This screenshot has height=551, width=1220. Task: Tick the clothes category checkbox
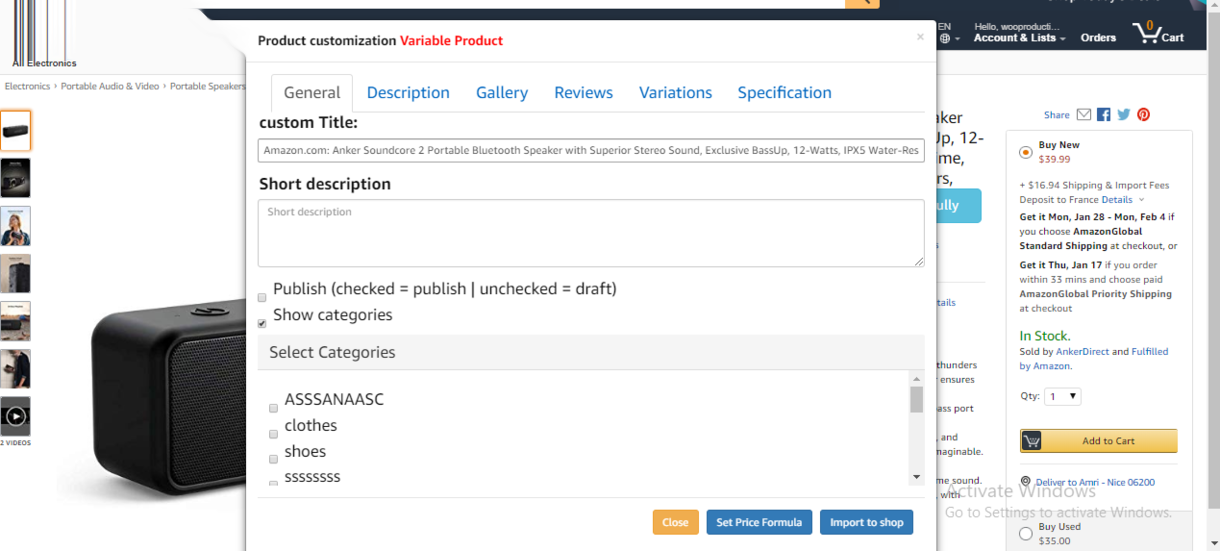coord(273,434)
